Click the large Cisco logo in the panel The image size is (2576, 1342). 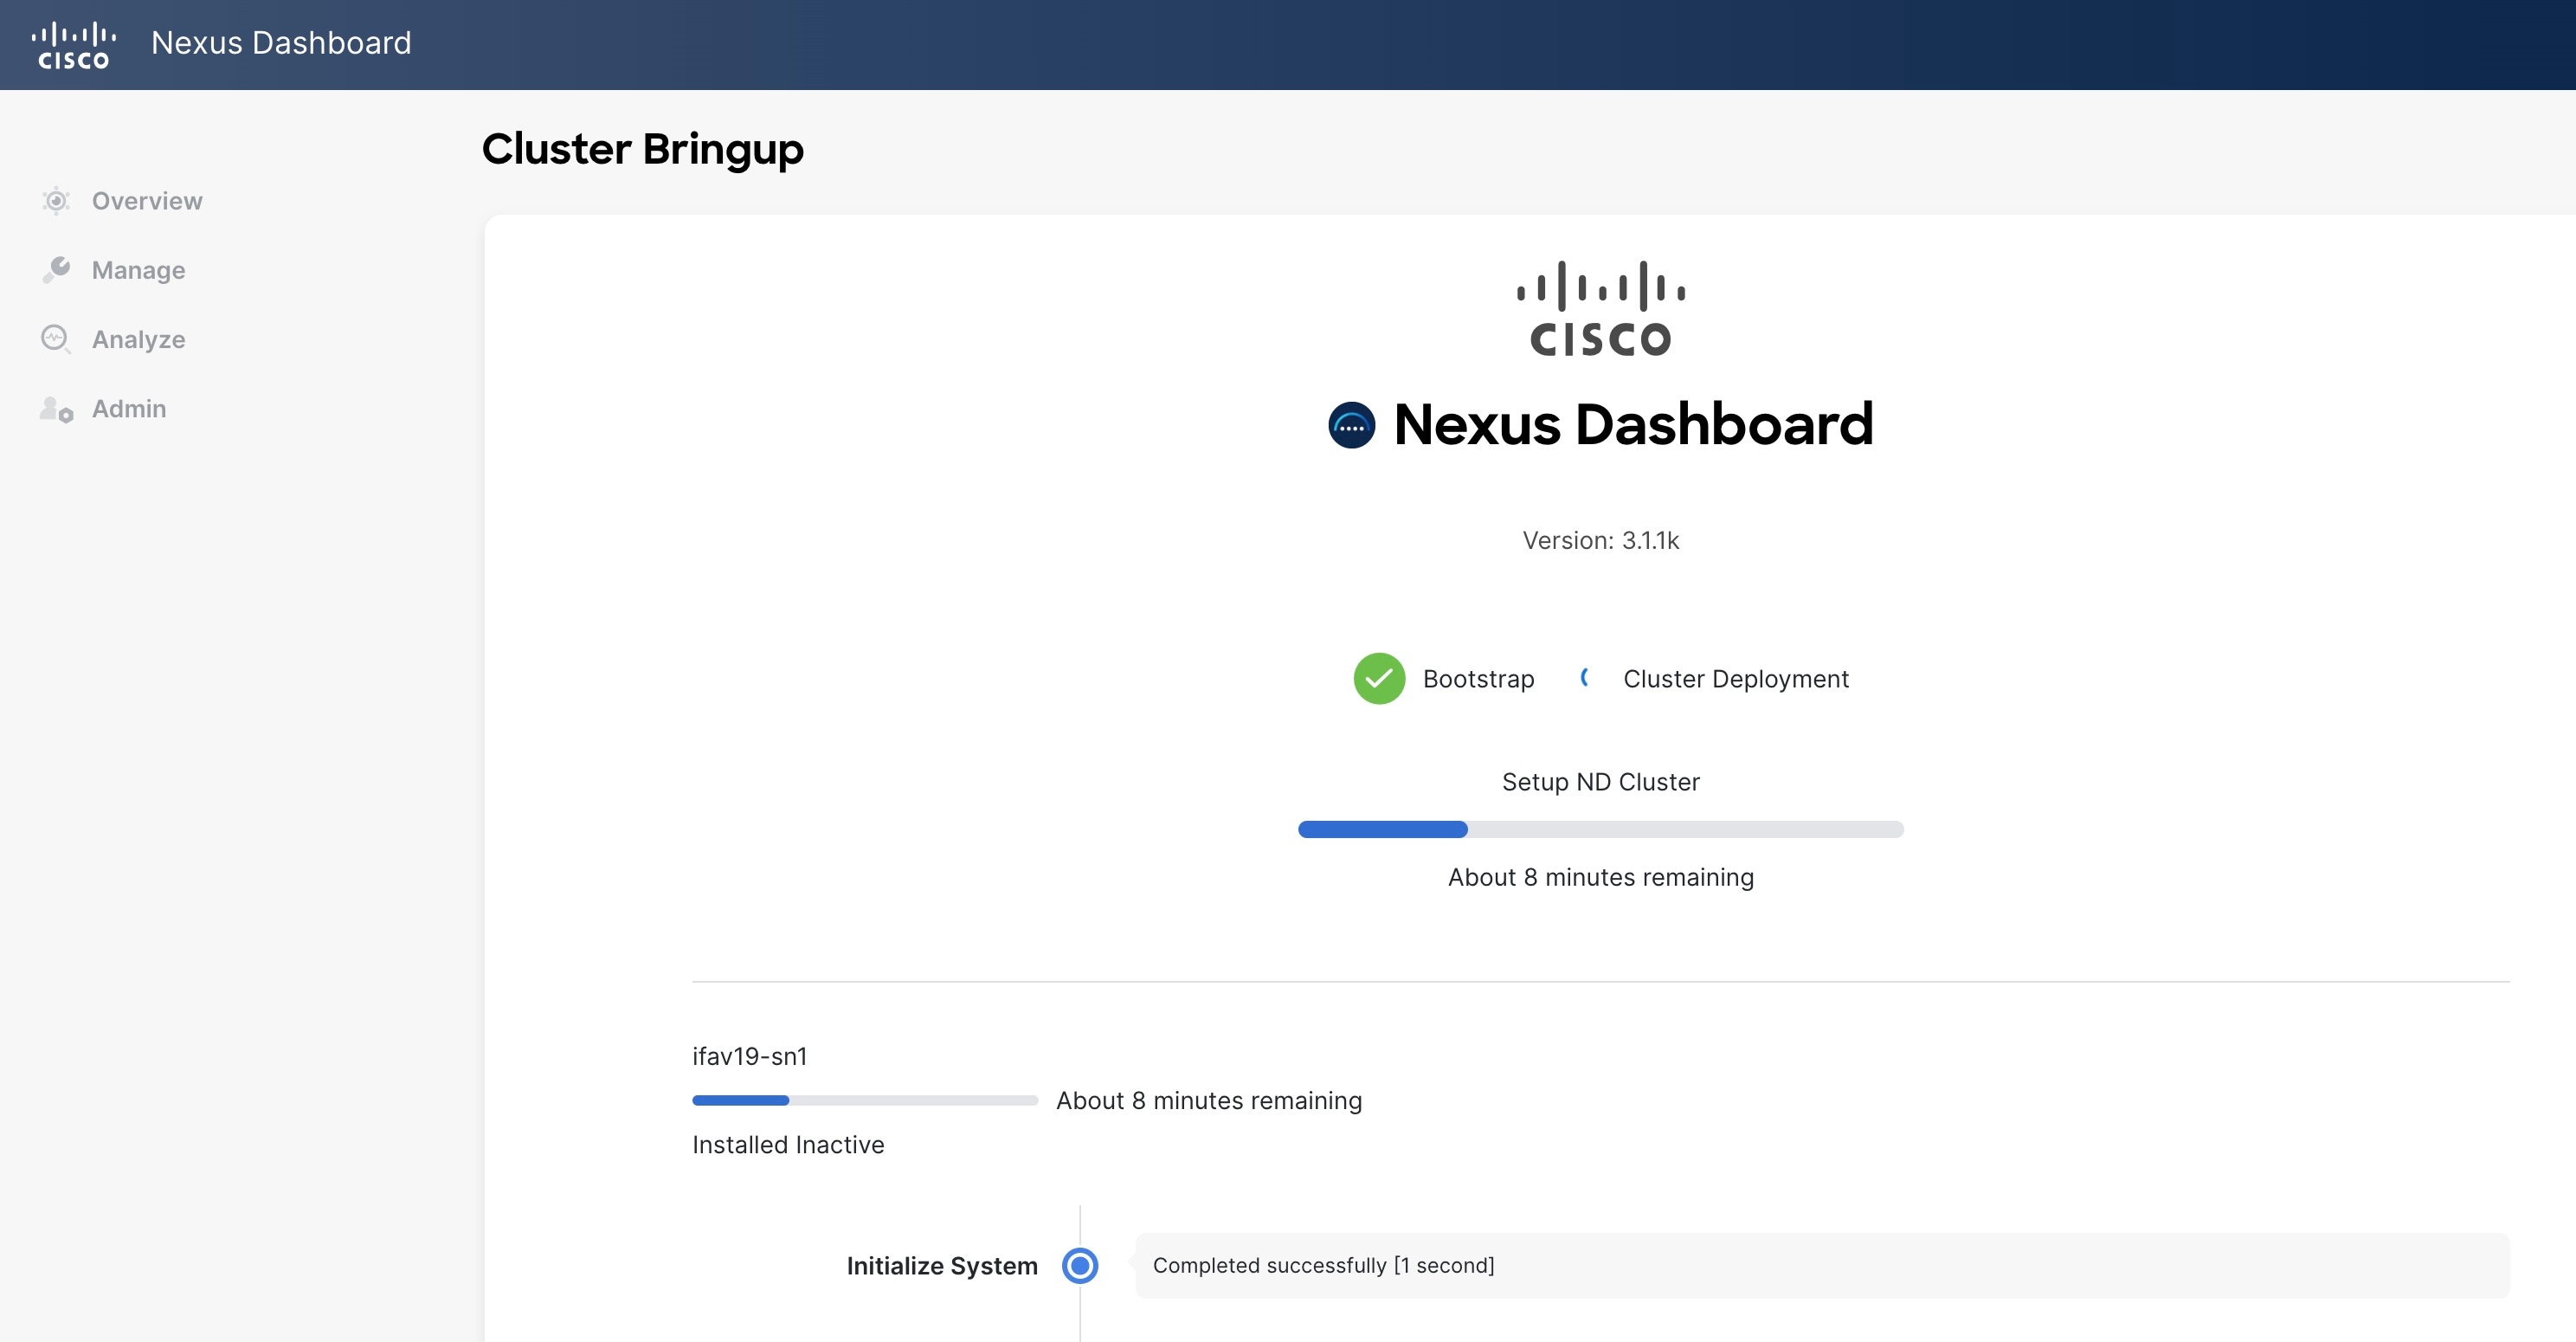click(x=1600, y=308)
